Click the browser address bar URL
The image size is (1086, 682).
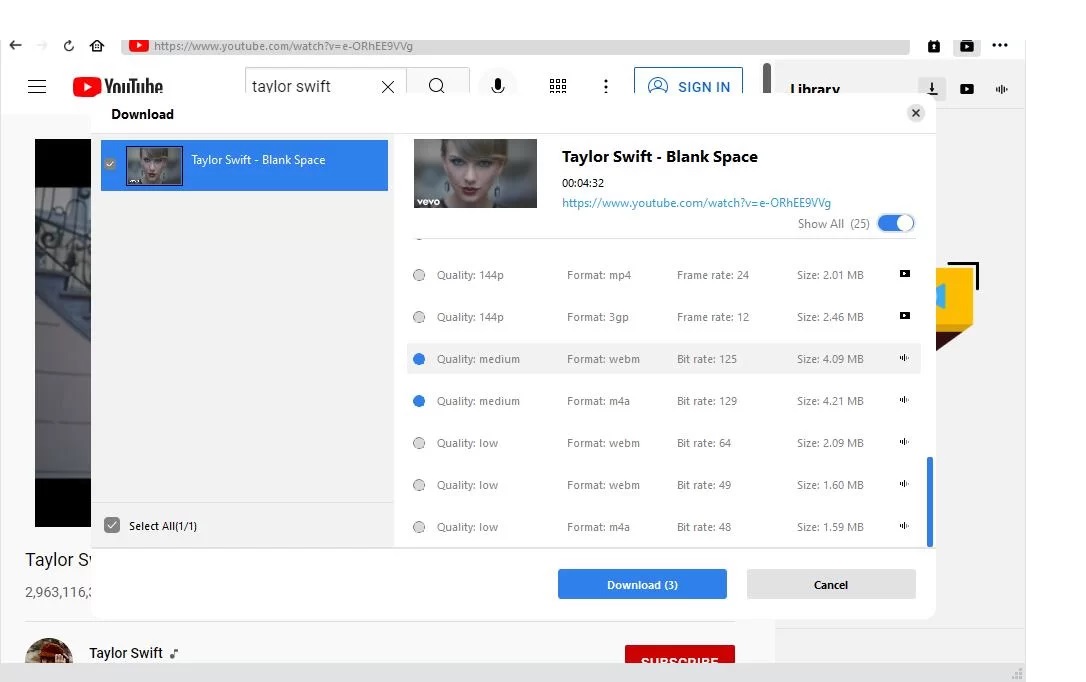(x=283, y=46)
